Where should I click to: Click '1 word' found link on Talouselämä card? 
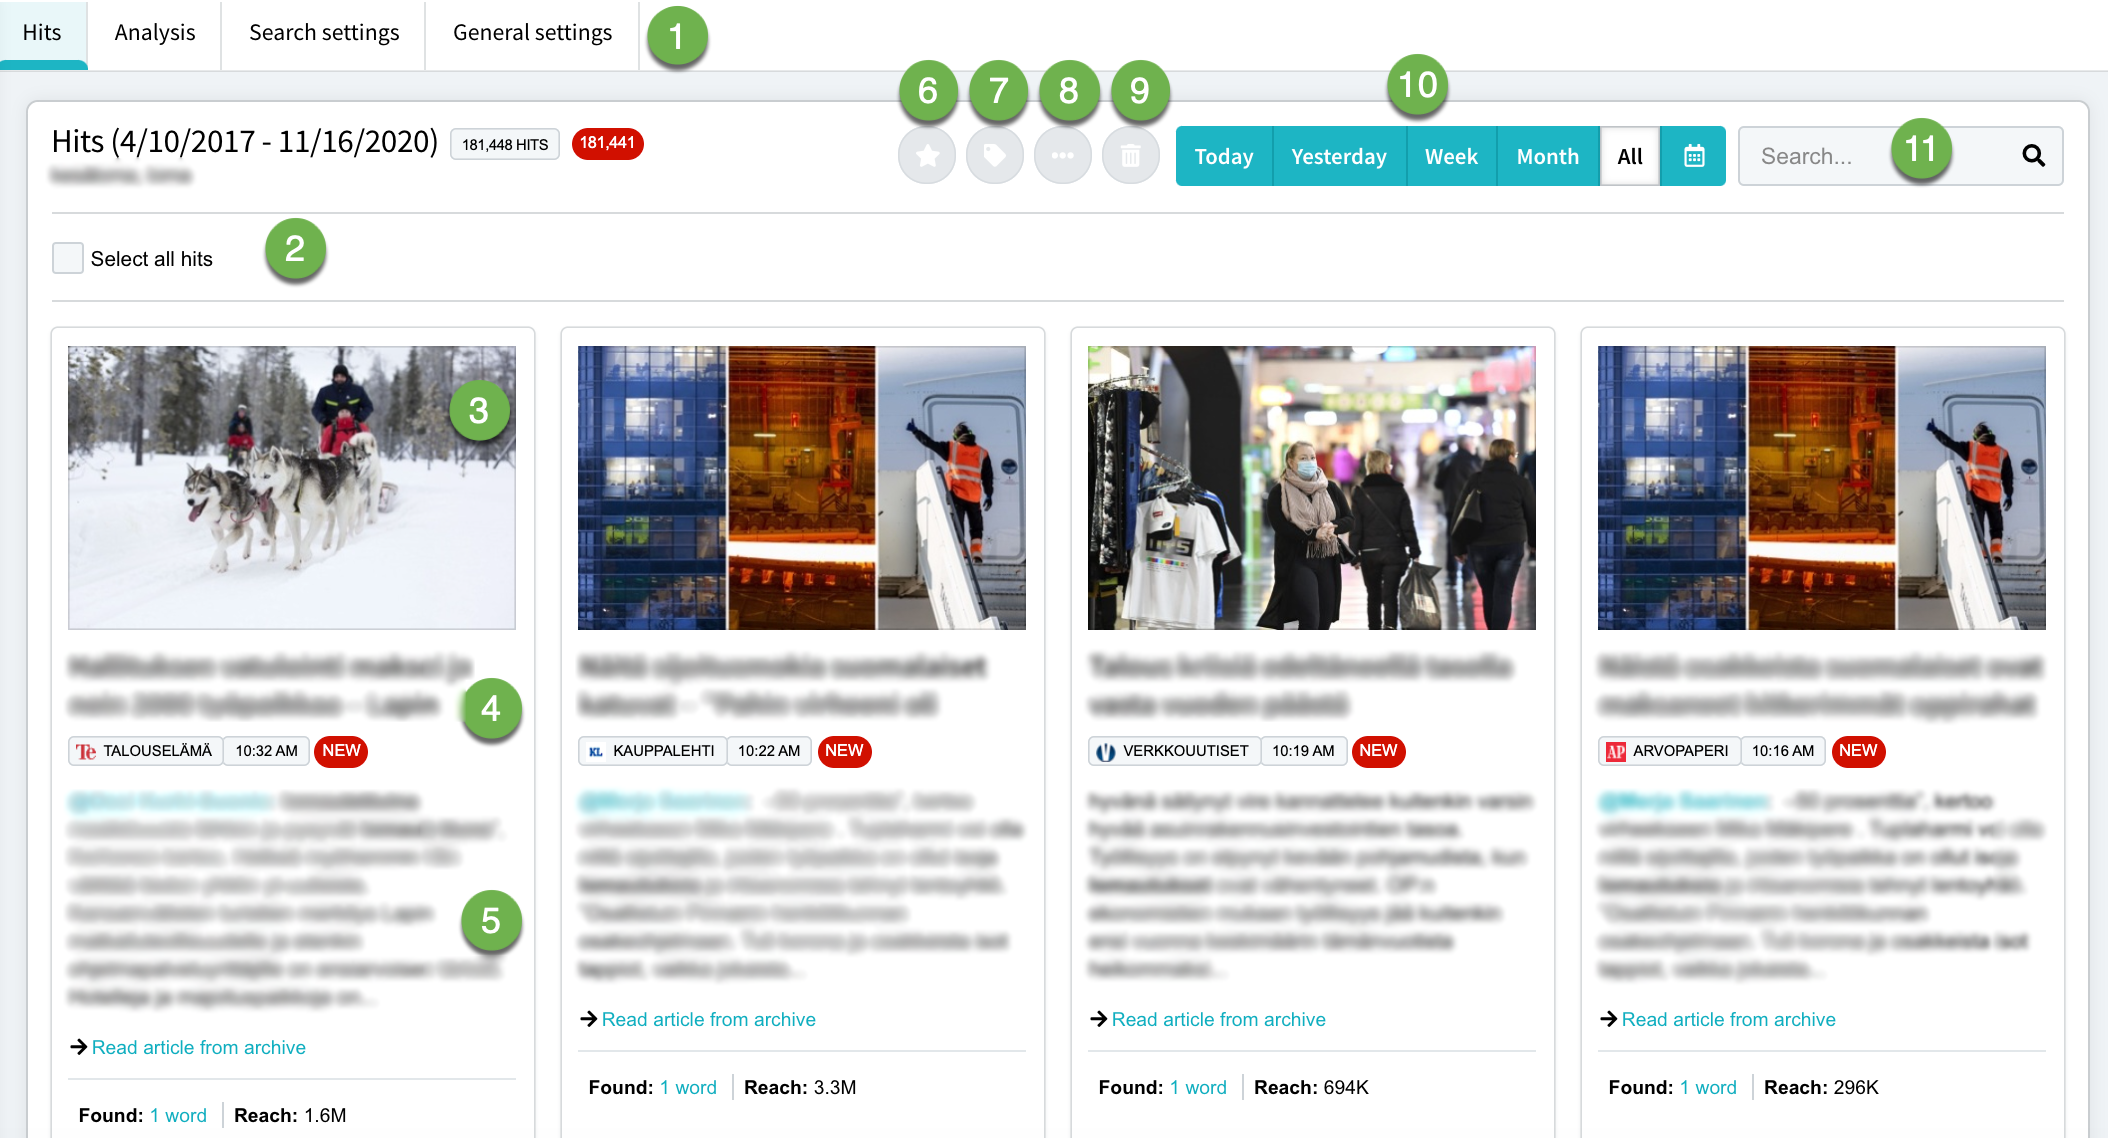point(178,1115)
